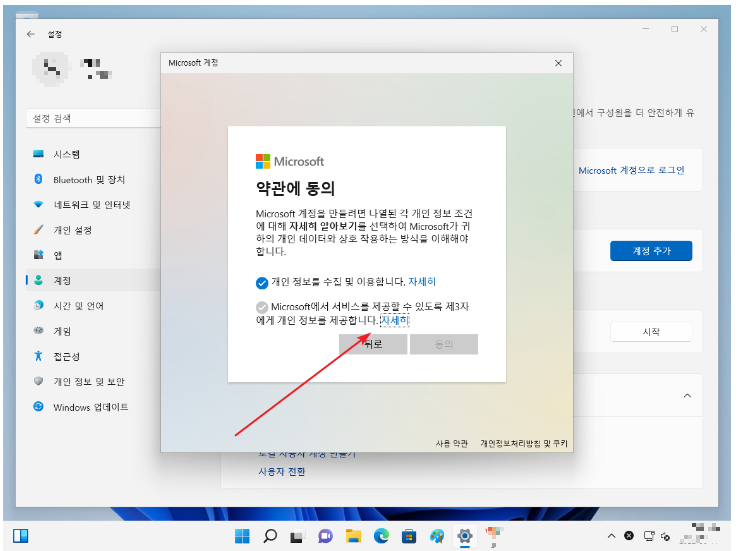This screenshot has height=551, width=738.
Task: Close the Microsoft 계정 dialog
Action: point(558,63)
